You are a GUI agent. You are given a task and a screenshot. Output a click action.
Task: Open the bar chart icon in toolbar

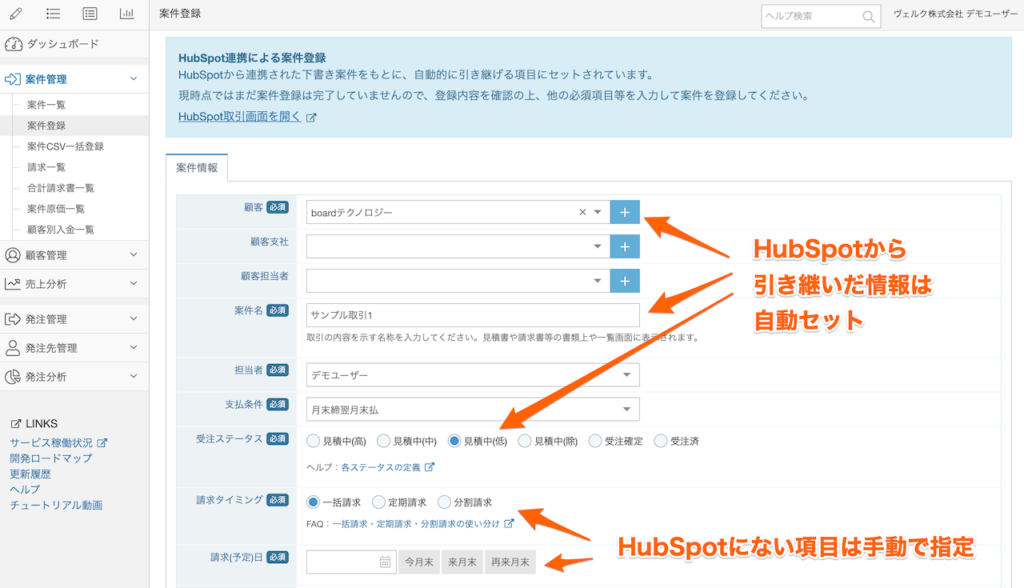point(127,13)
